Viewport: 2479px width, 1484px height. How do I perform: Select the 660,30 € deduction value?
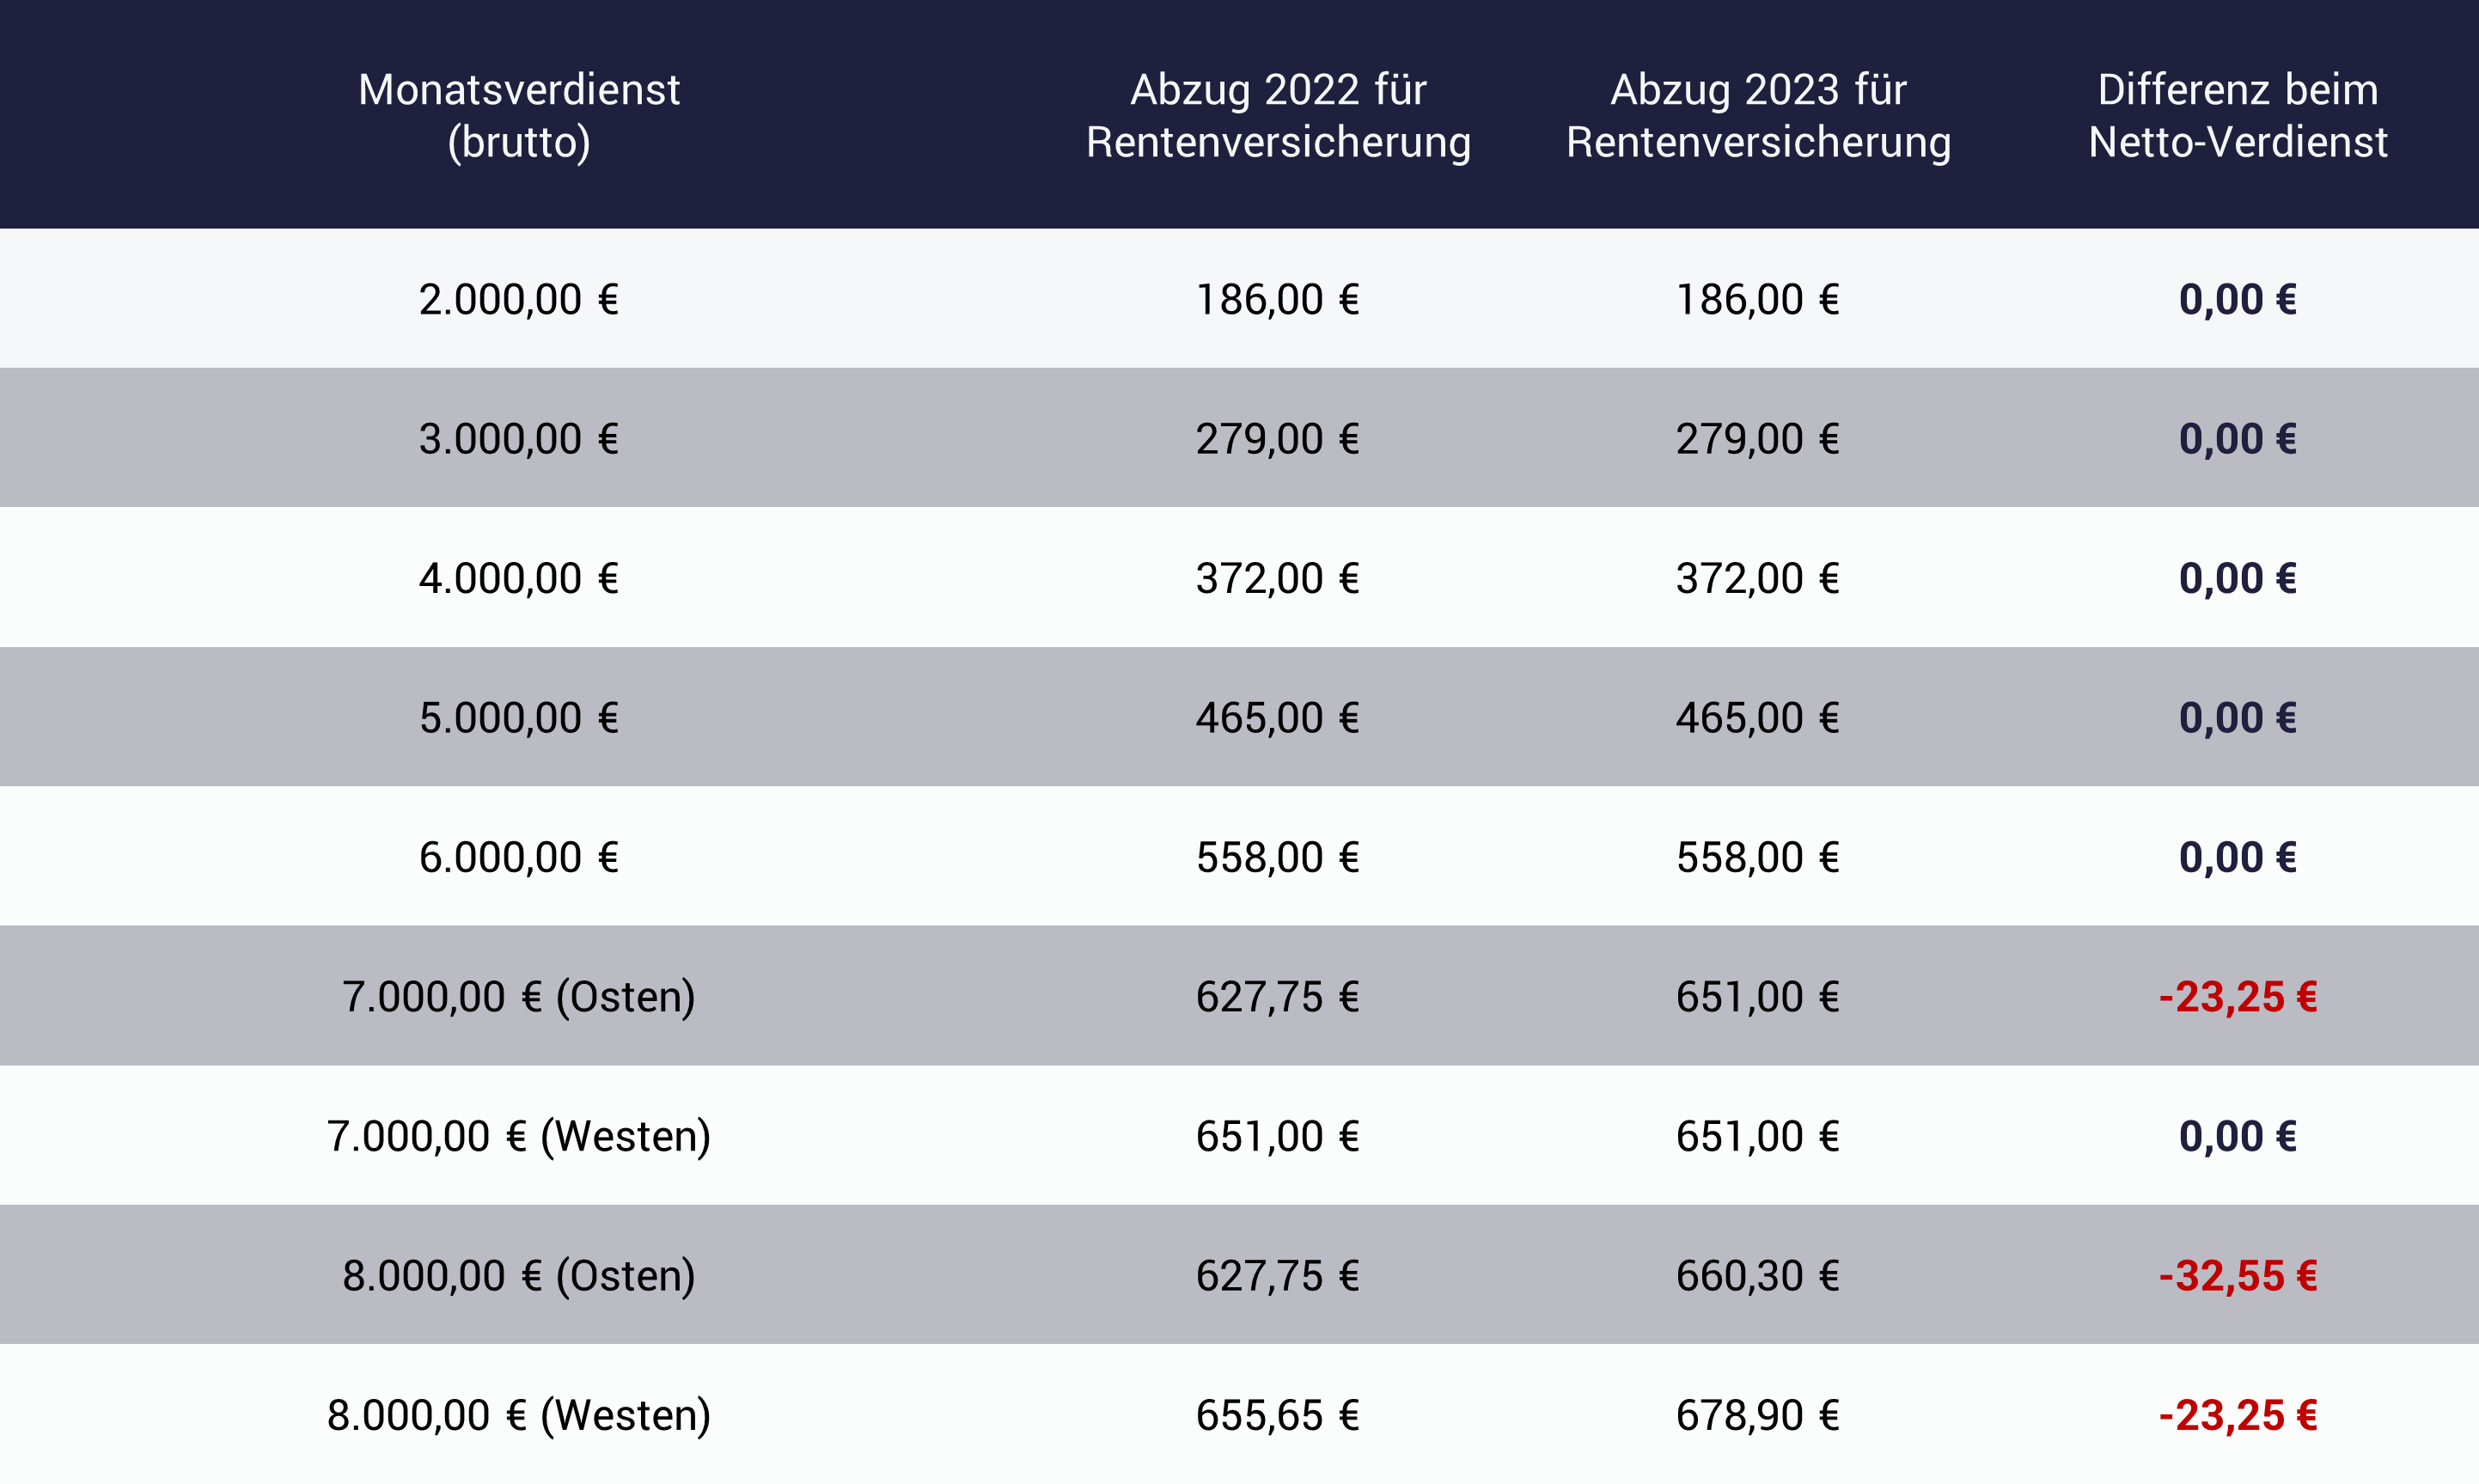click(1757, 1275)
